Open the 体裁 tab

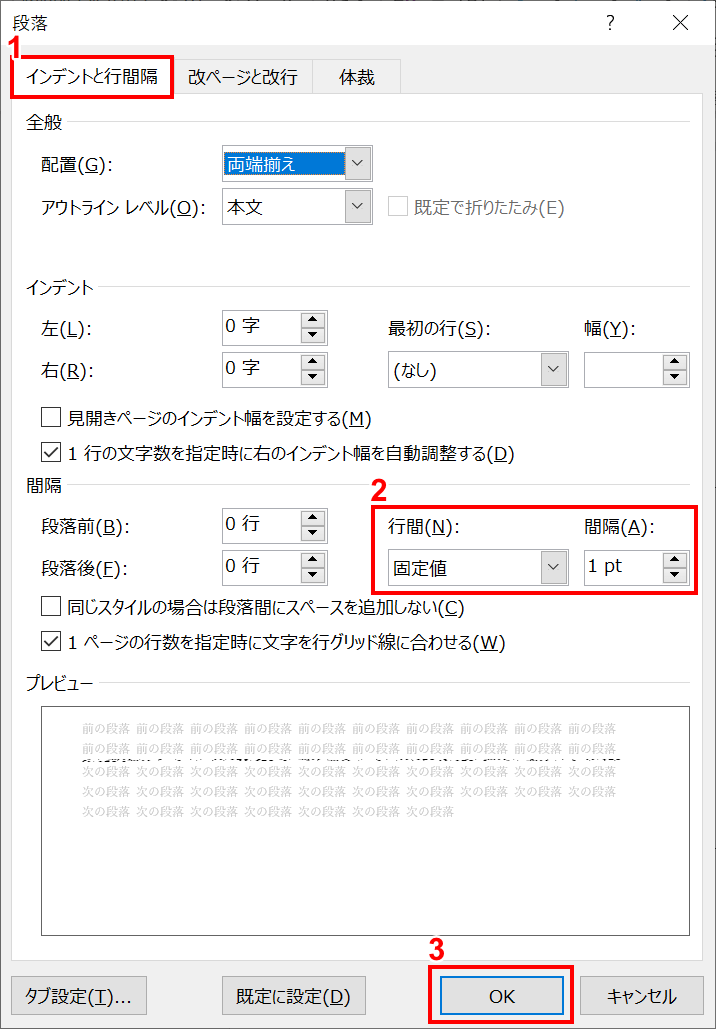356,77
